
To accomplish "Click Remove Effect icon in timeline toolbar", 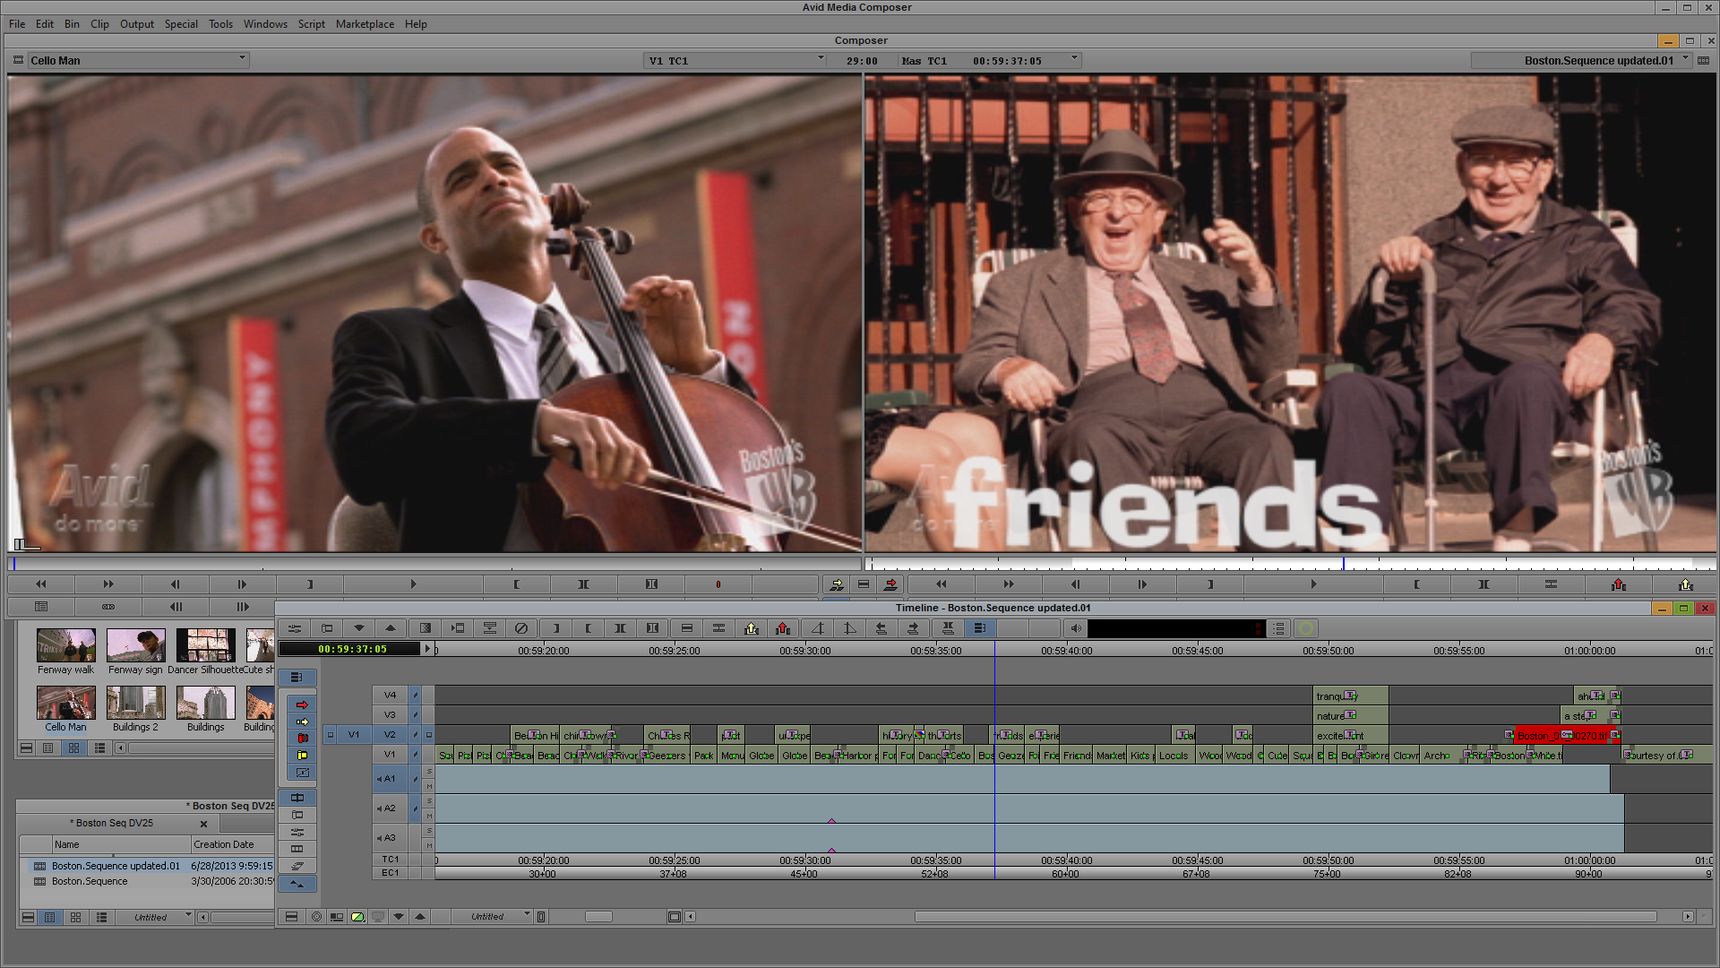I will [x=521, y=628].
